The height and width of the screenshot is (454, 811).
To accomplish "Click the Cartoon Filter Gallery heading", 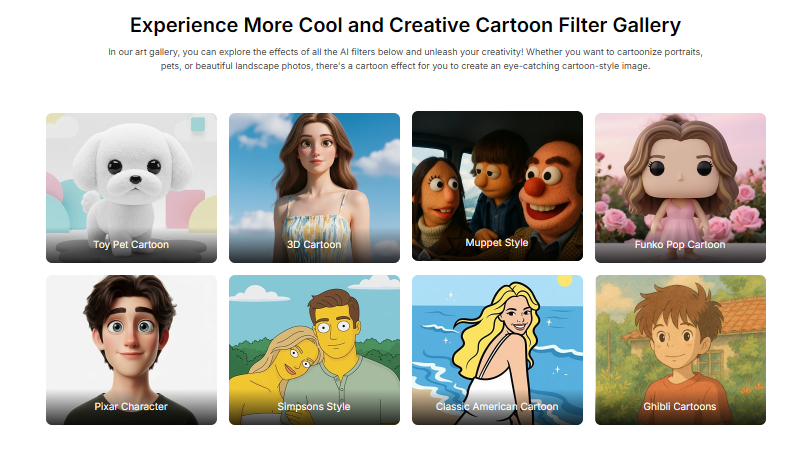I will 405,24.
